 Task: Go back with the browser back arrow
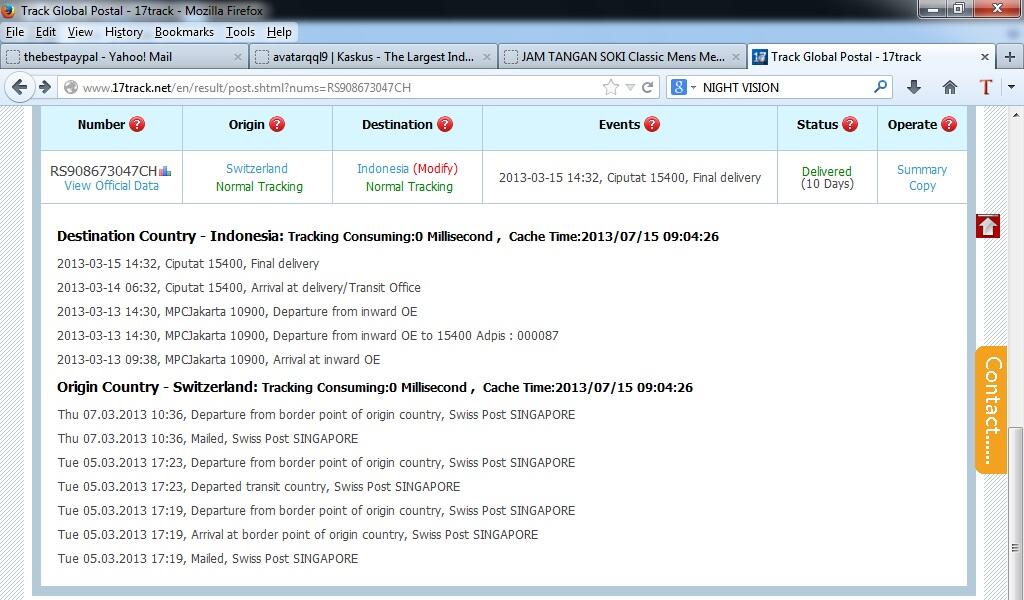[20, 87]
